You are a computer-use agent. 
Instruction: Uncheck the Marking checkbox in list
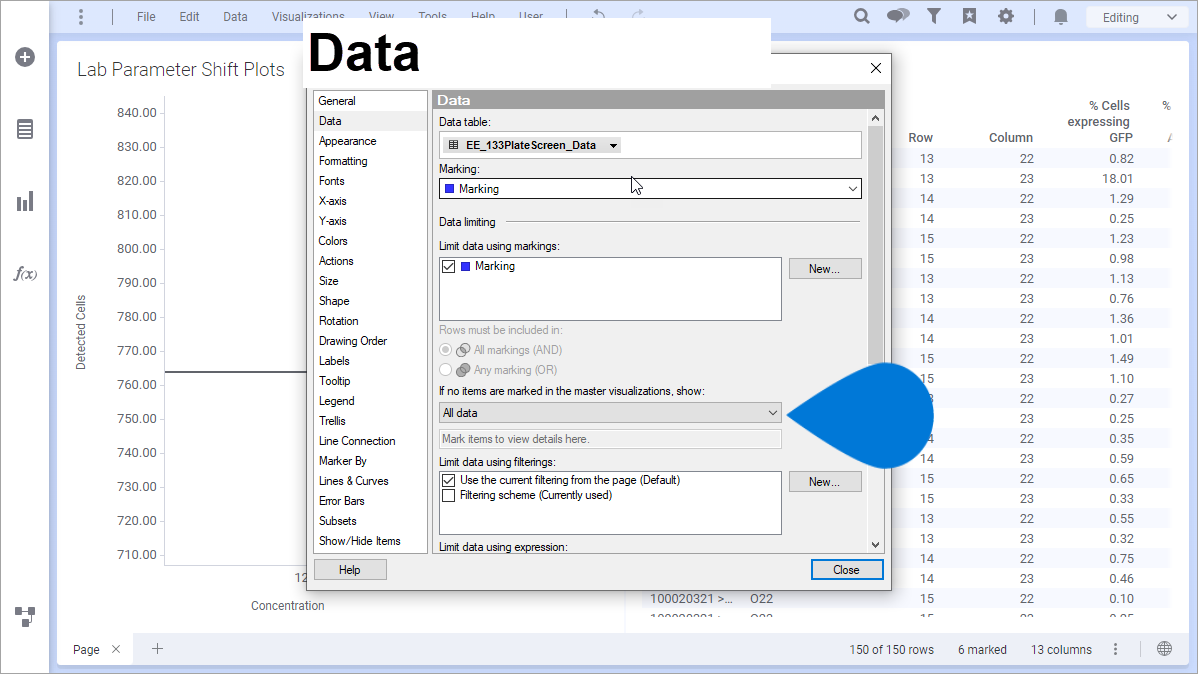pos(449,267)
